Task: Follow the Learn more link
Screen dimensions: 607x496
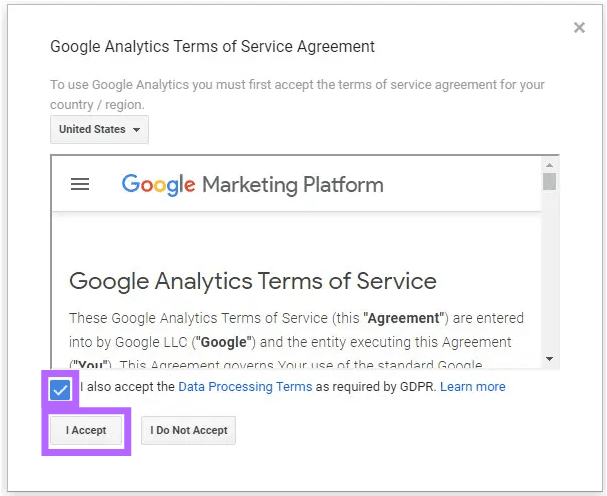Action: pos(473,386)
